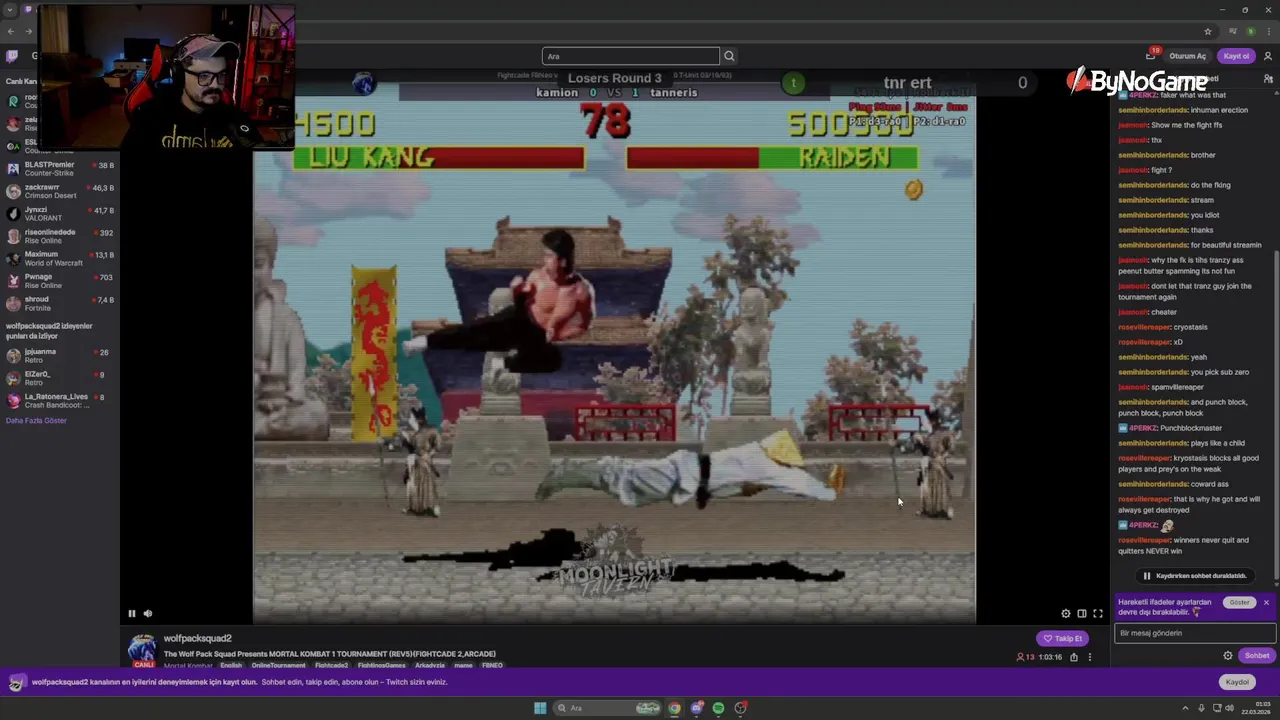Viewport: 1280px width, 720px height.
Task: Click the 'Fightcade2' tag
Action: 331,665
